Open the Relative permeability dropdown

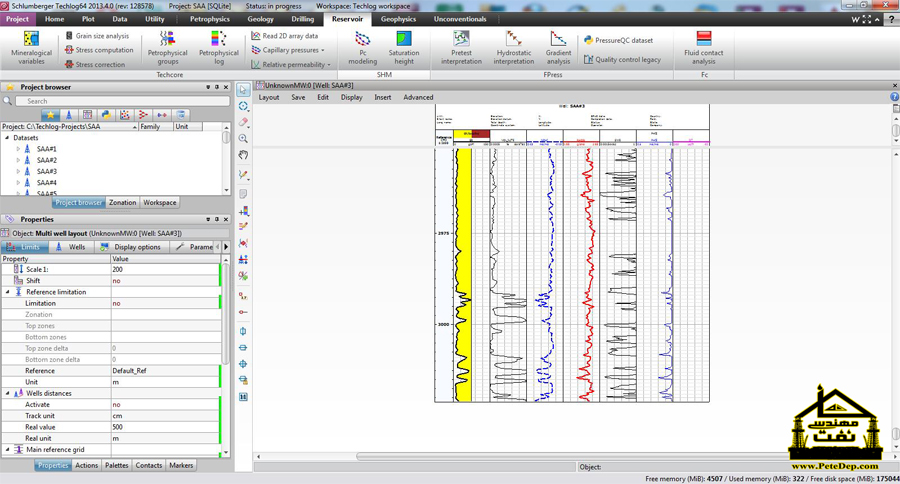pos(290,64)
